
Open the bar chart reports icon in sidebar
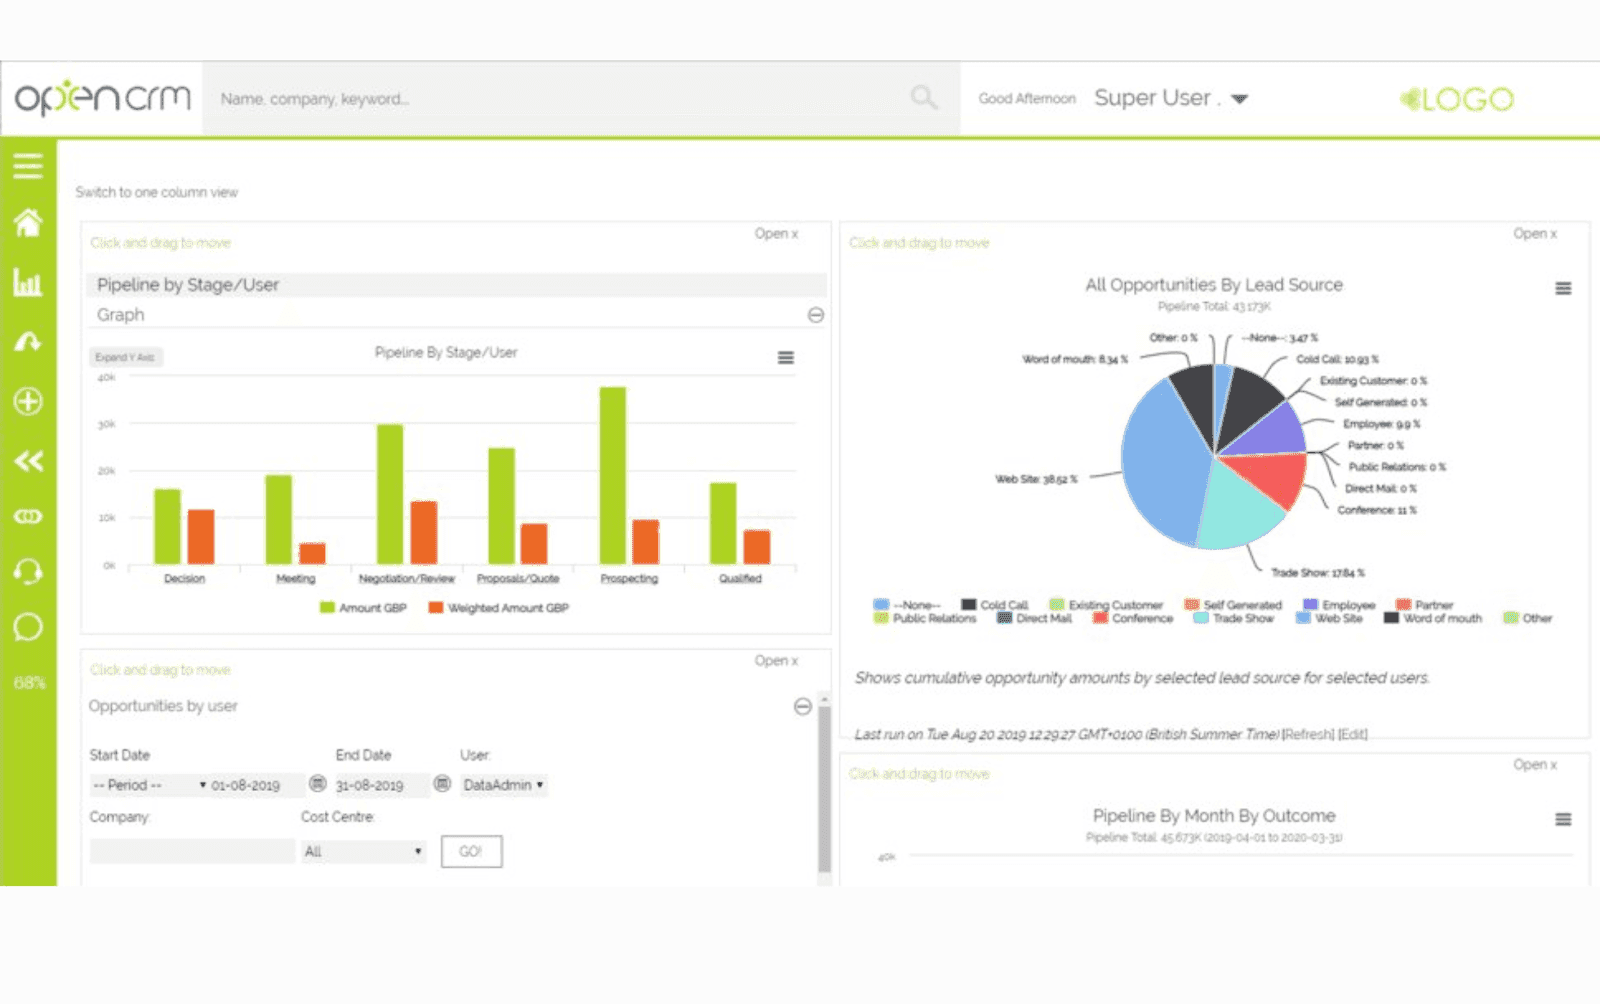pyautogui.click(x=28, y=283)
